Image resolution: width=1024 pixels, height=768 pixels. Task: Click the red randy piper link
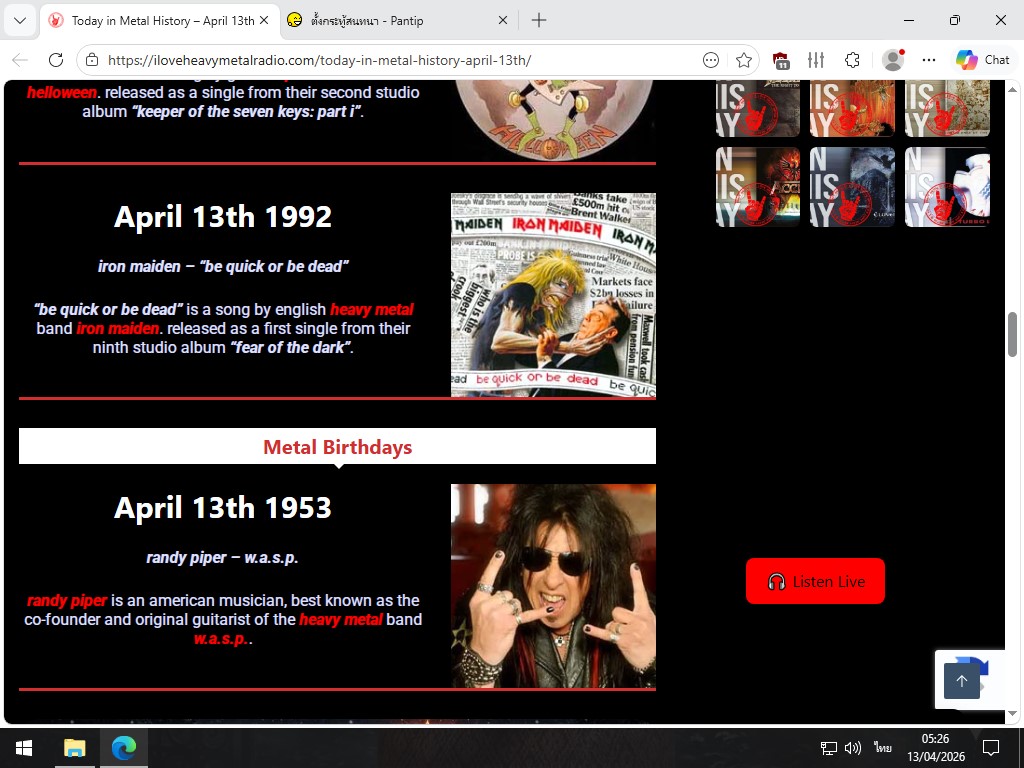[x=67, y=601]
